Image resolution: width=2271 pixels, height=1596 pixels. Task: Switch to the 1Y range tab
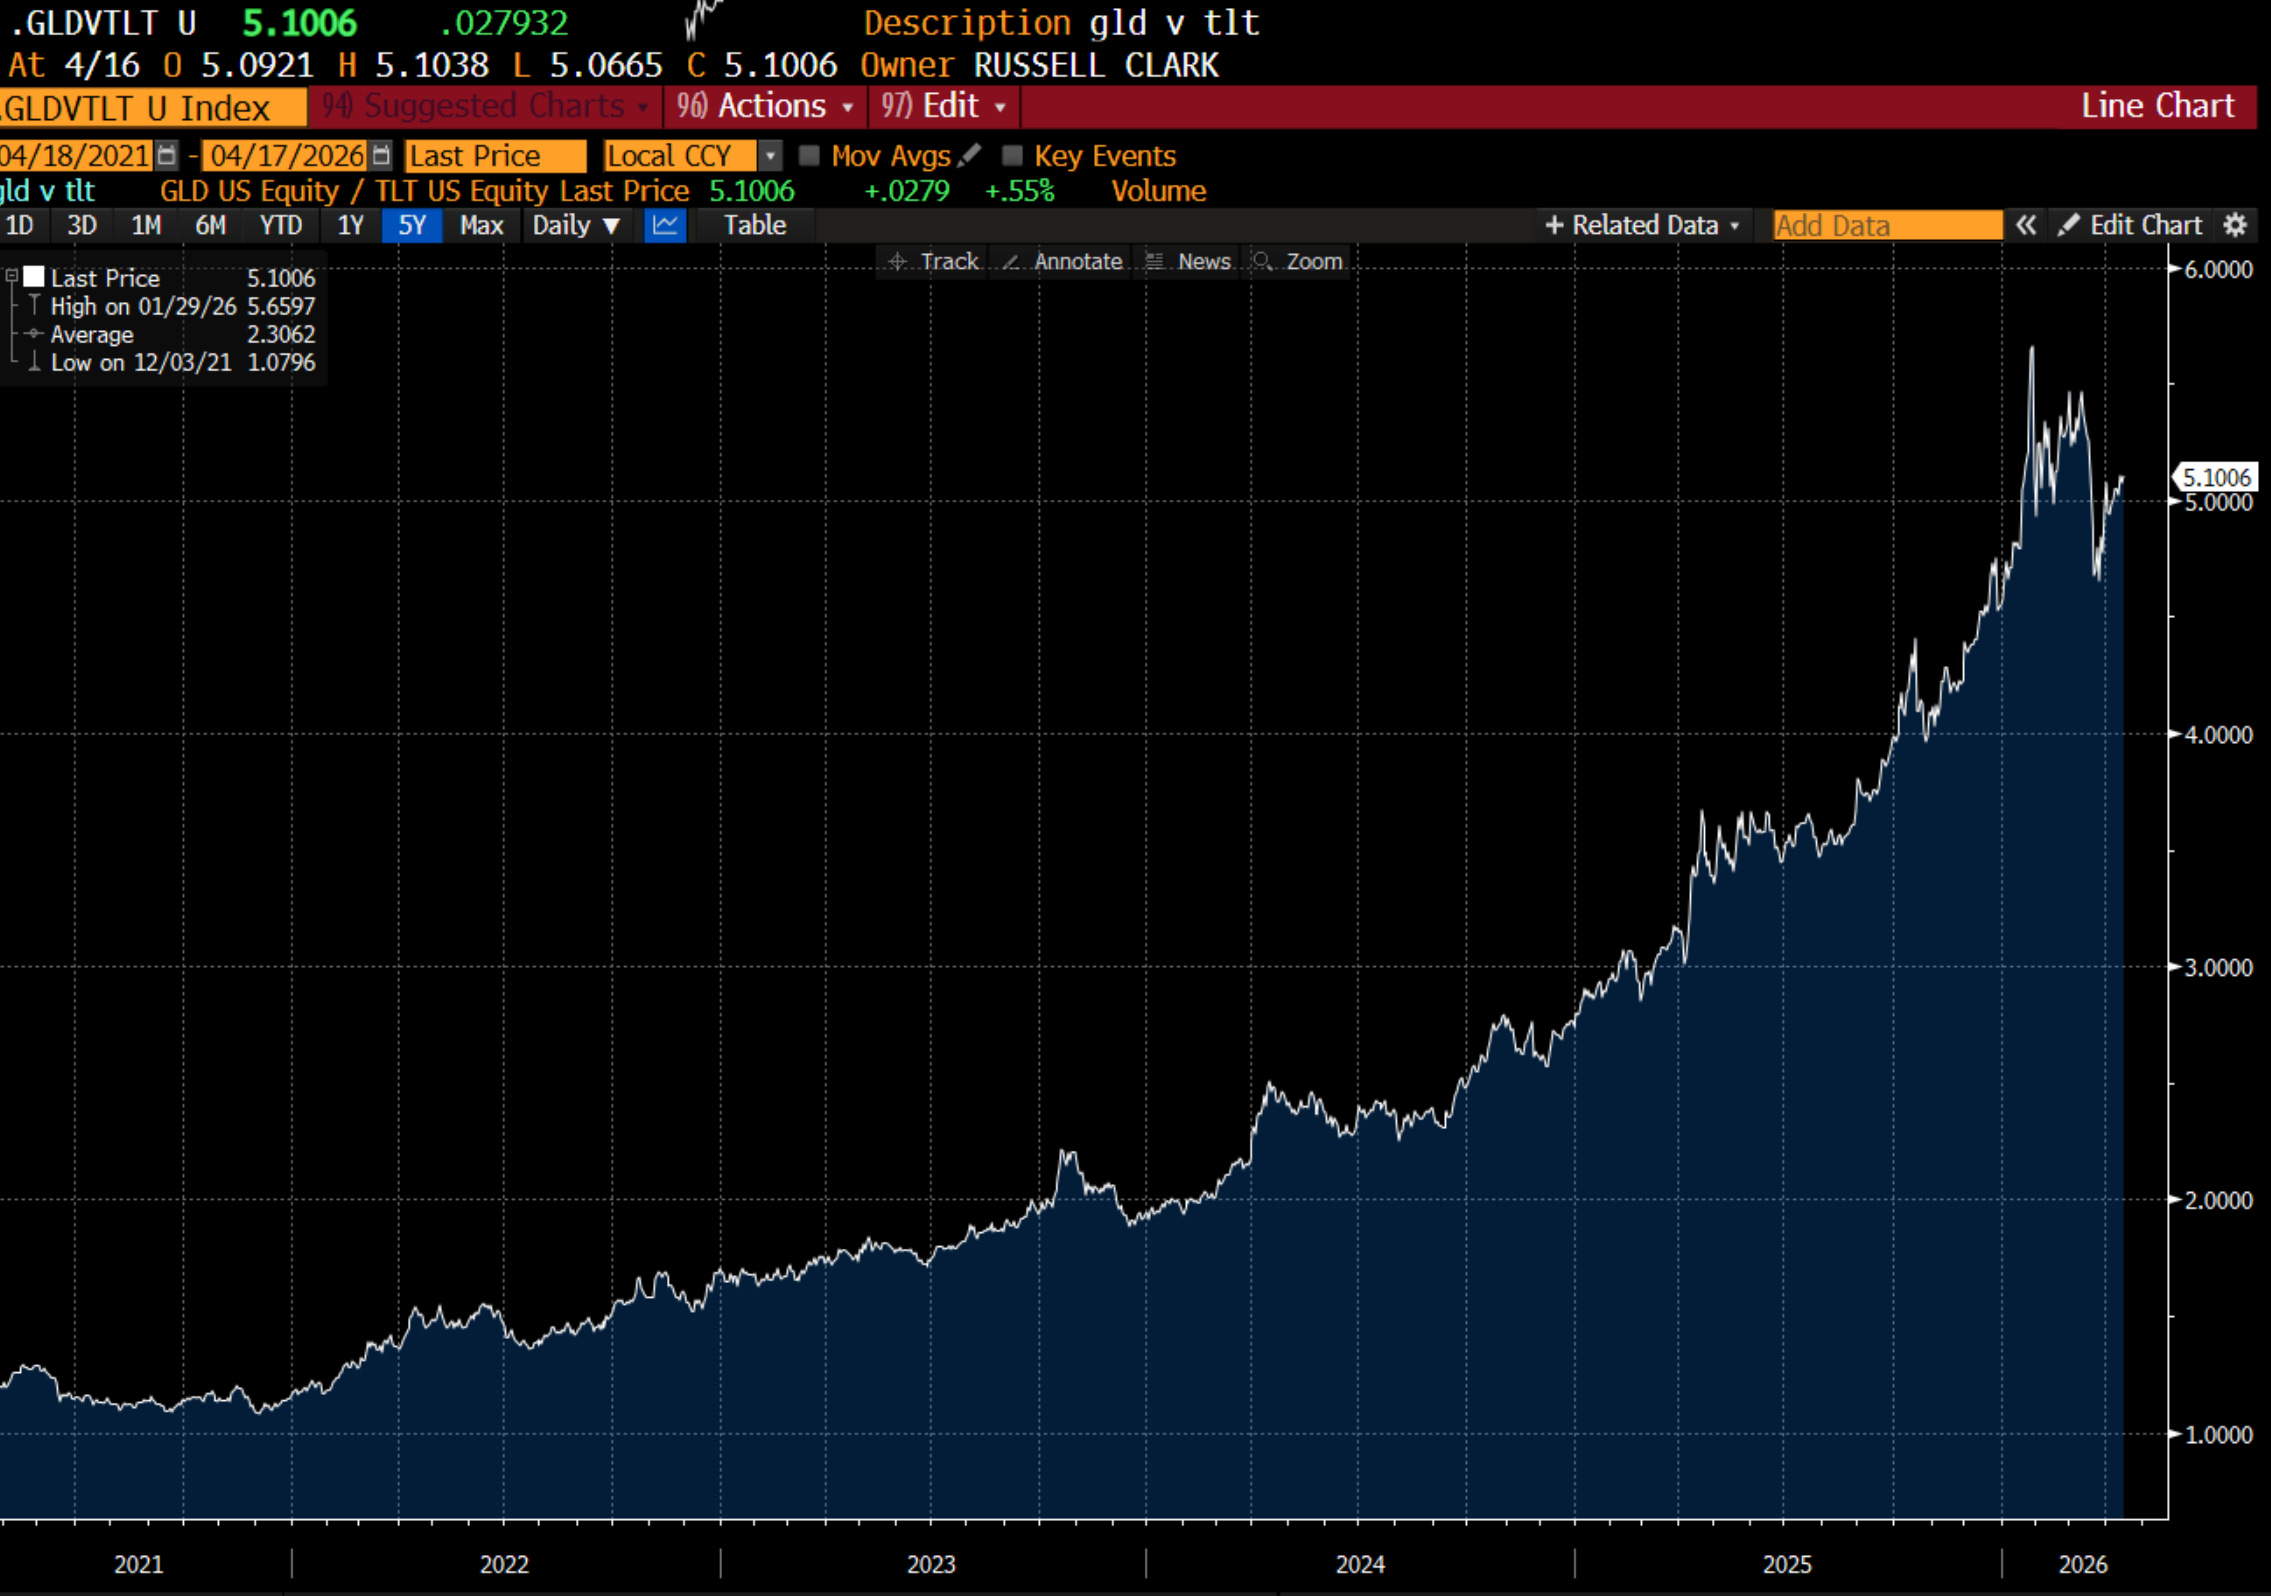[350, 225]
